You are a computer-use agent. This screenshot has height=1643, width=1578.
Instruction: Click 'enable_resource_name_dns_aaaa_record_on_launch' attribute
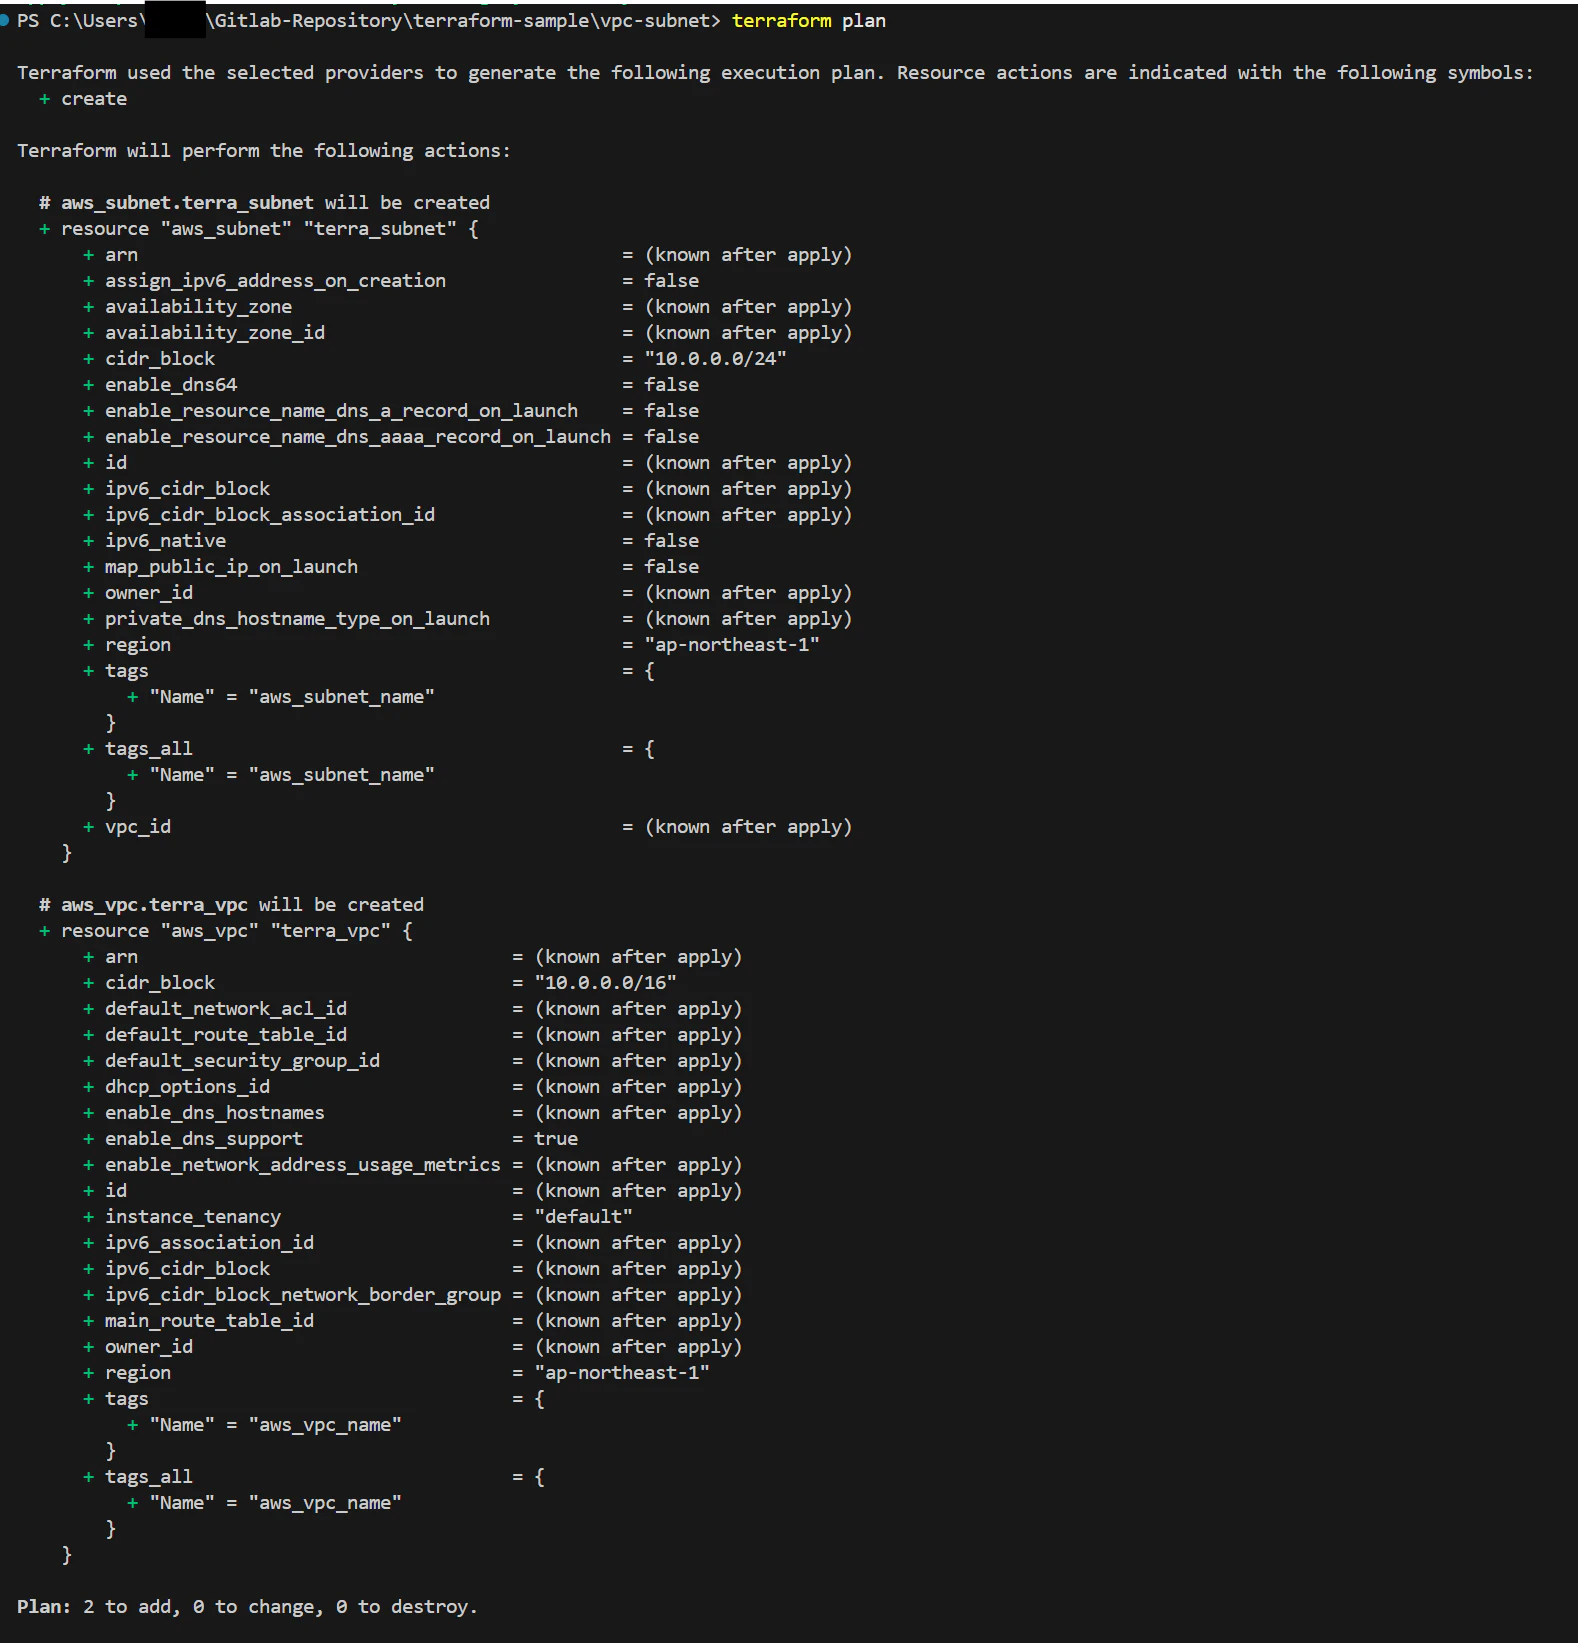coord(358,437)
